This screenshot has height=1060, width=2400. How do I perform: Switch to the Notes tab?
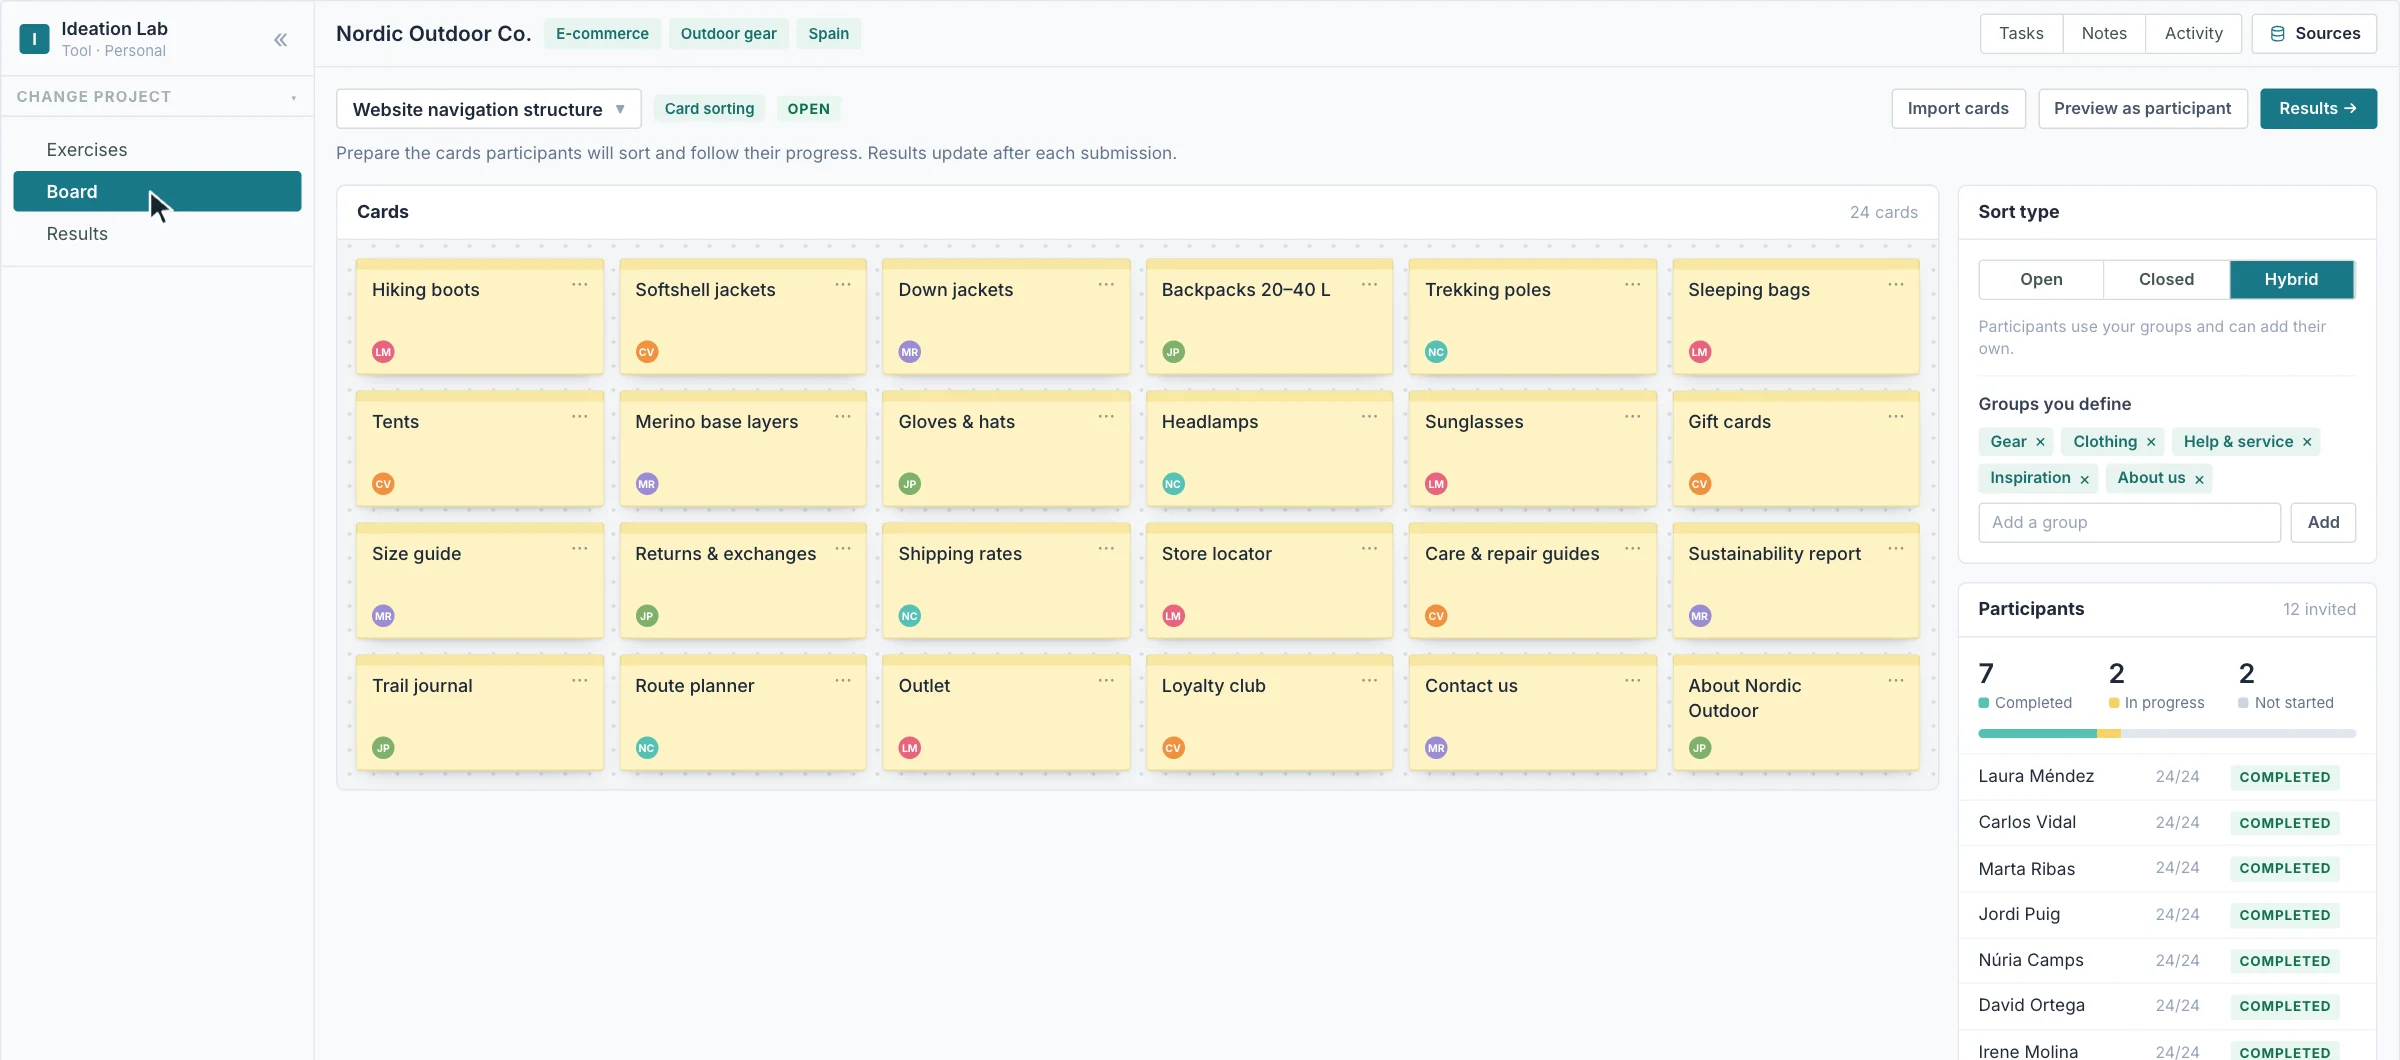pyautogui.click(x=2104, y=33)
